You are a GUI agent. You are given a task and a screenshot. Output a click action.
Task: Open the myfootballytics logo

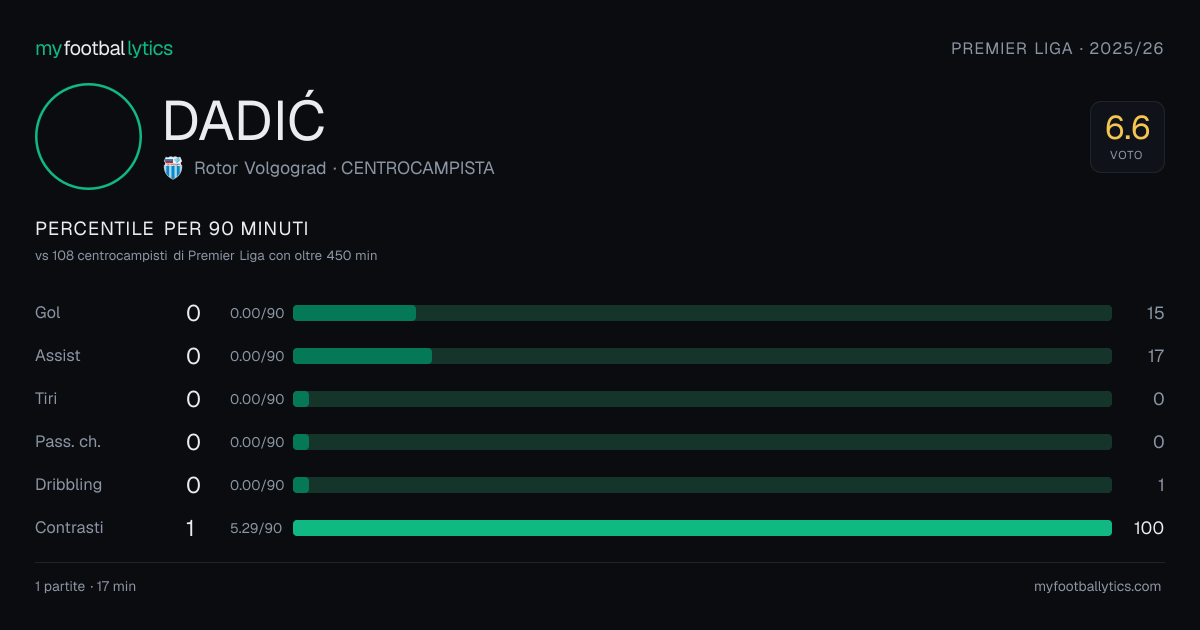click(104, 48)
